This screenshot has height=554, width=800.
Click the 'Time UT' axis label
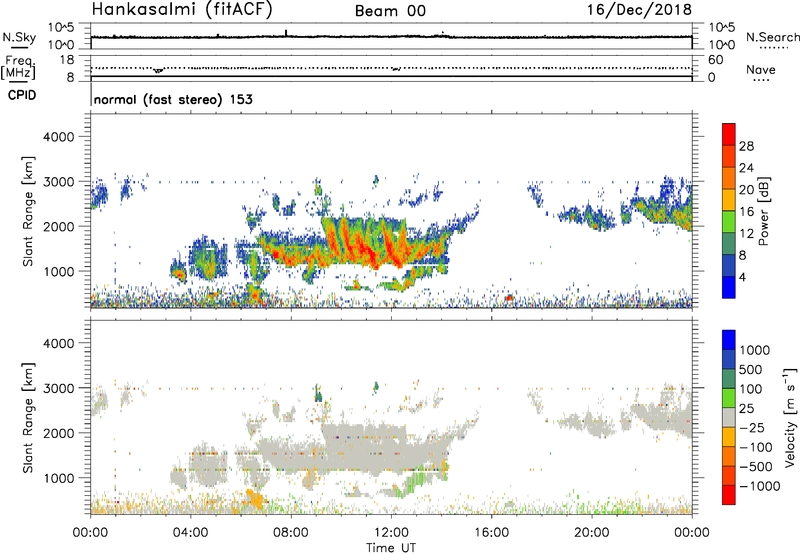tap(391, 547)
